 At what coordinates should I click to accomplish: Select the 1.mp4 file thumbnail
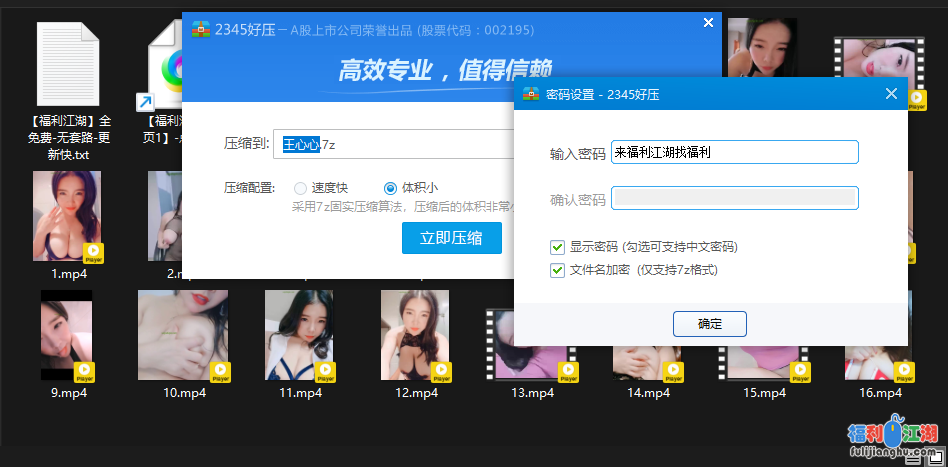pyautogui.click(x=67, y=216)
